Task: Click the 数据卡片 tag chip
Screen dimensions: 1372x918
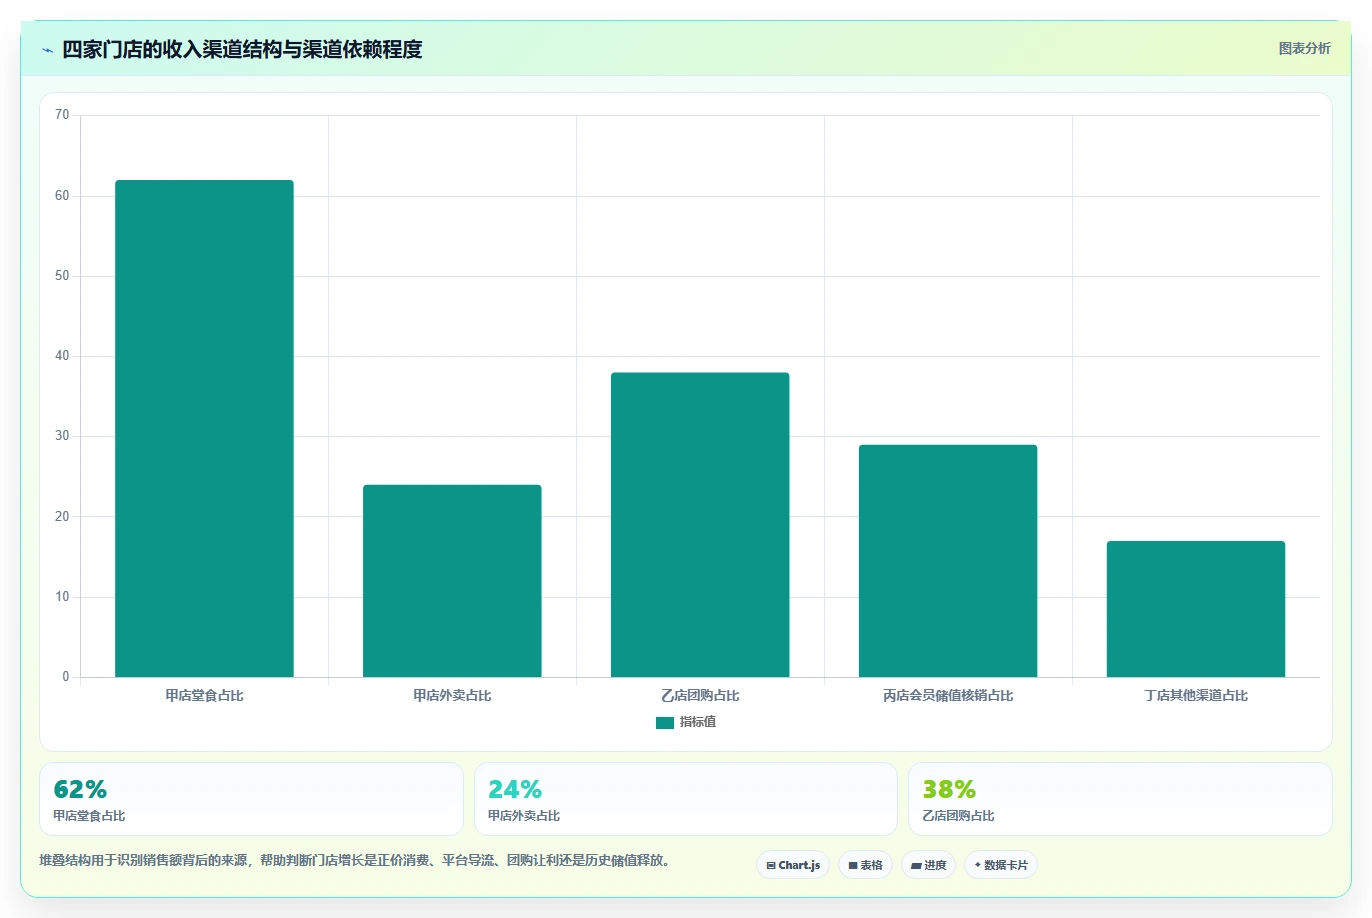Action: click(x=1001, y=865)
